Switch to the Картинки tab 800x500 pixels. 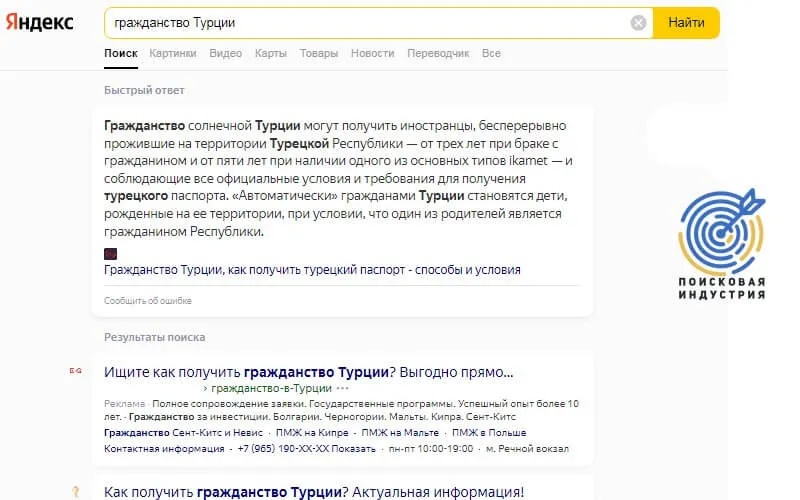172,54
